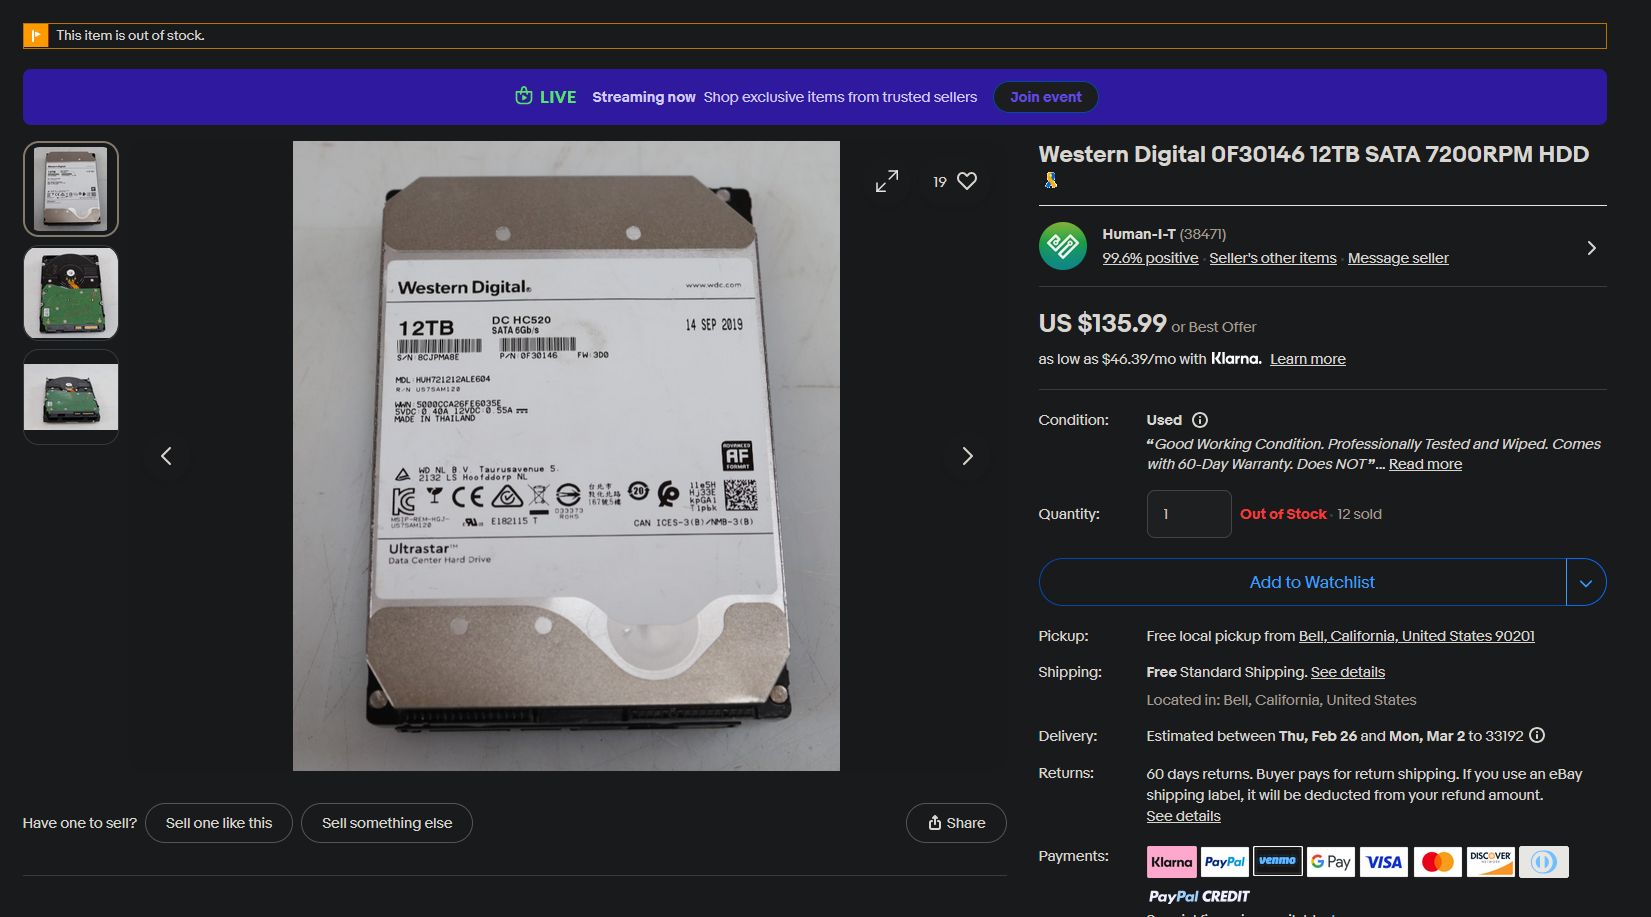Click the quantity input field
Image resolution: width=1651 pixels, height=917 pixels.
coord(1189,514)
